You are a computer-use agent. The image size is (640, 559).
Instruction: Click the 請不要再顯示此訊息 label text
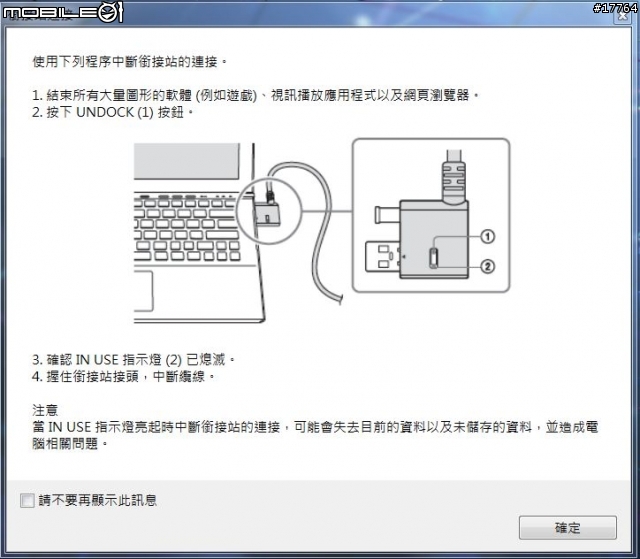tap(98, 500)
